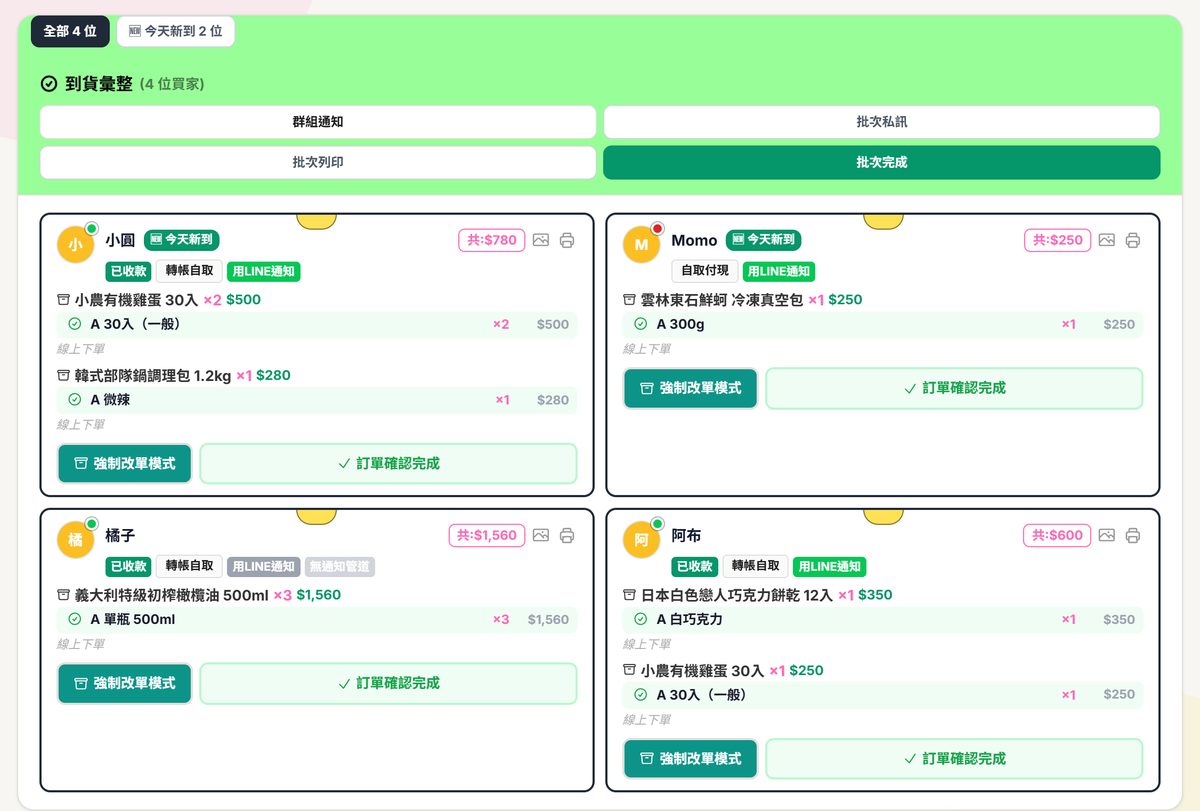The image size is (1200, 811).
Task: Open 強制改單模式 on Momo's card
Action: coord(690,388)
